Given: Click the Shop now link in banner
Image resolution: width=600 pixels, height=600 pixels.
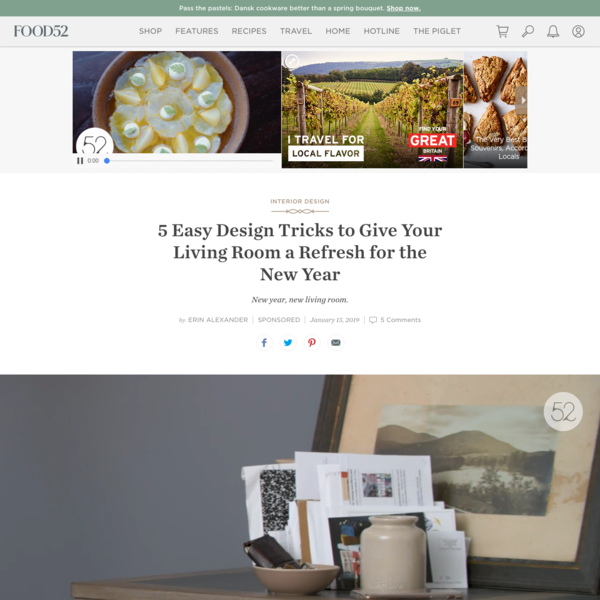Looking at the screenshot, I should click(x=403, y=8).
